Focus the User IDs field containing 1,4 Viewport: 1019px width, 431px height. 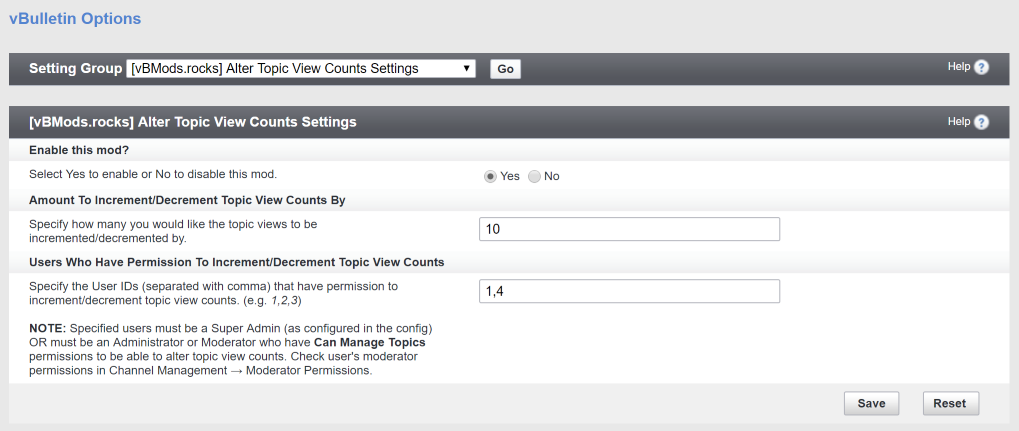point(629,291)
